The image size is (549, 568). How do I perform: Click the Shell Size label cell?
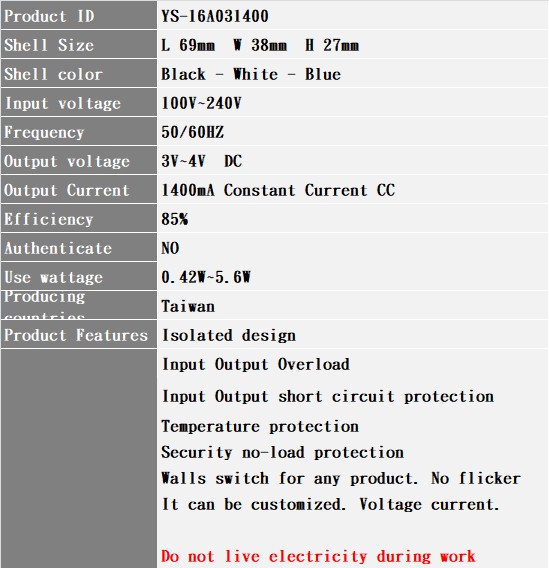(x=79, y=45)
